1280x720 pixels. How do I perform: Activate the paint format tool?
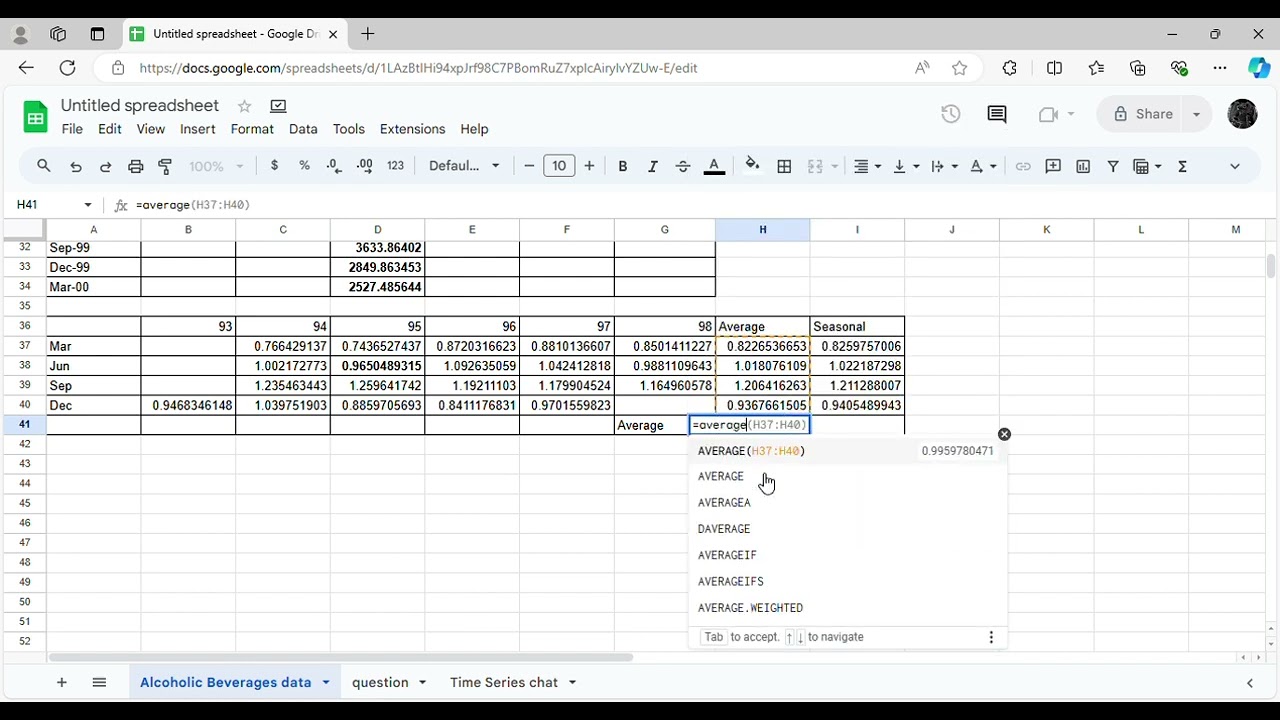pos(166,166)
